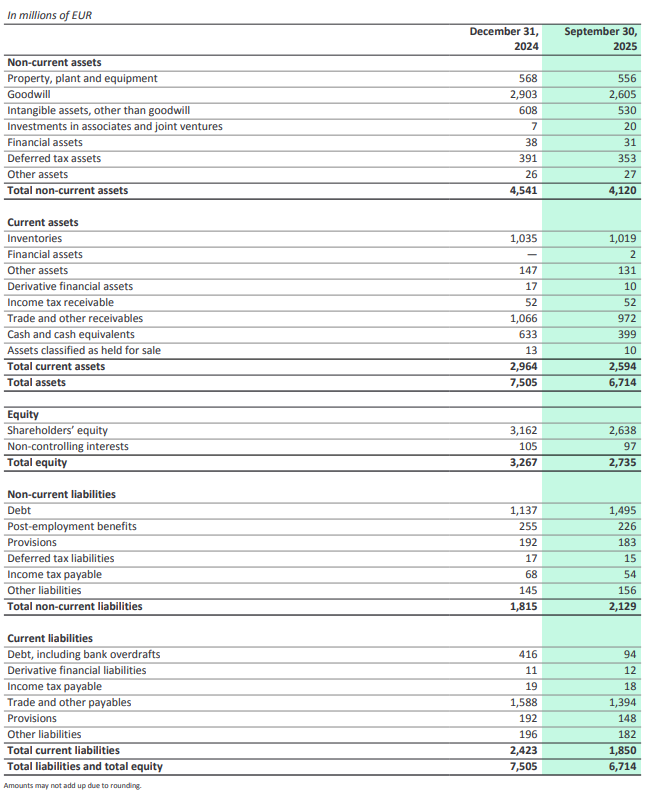The height and width of the screenshot is (804, 647).
Task: Select "Investments in associates and joint ventures" label
Action: (115, 126)
